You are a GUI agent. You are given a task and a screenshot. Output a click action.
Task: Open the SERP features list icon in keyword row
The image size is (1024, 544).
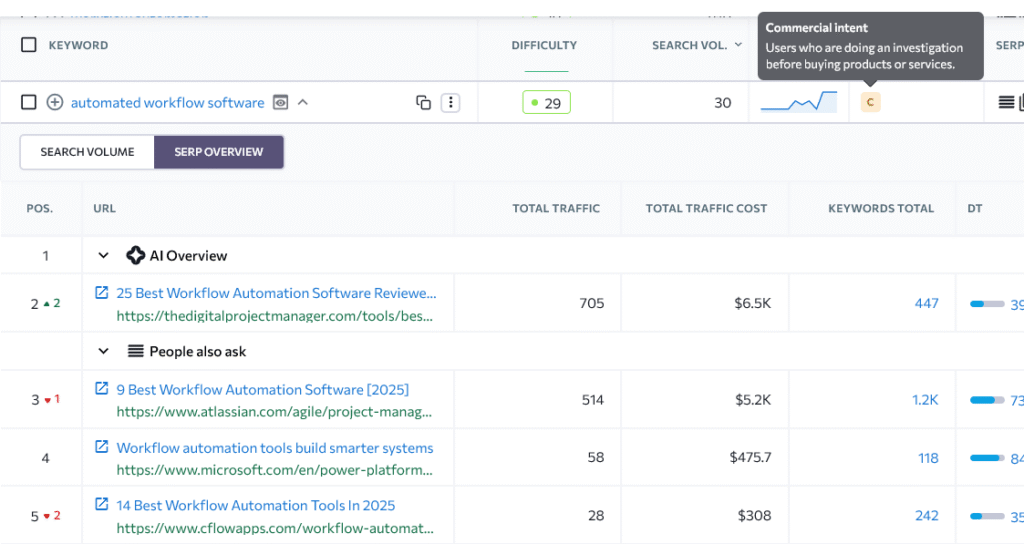point(1006,103)
